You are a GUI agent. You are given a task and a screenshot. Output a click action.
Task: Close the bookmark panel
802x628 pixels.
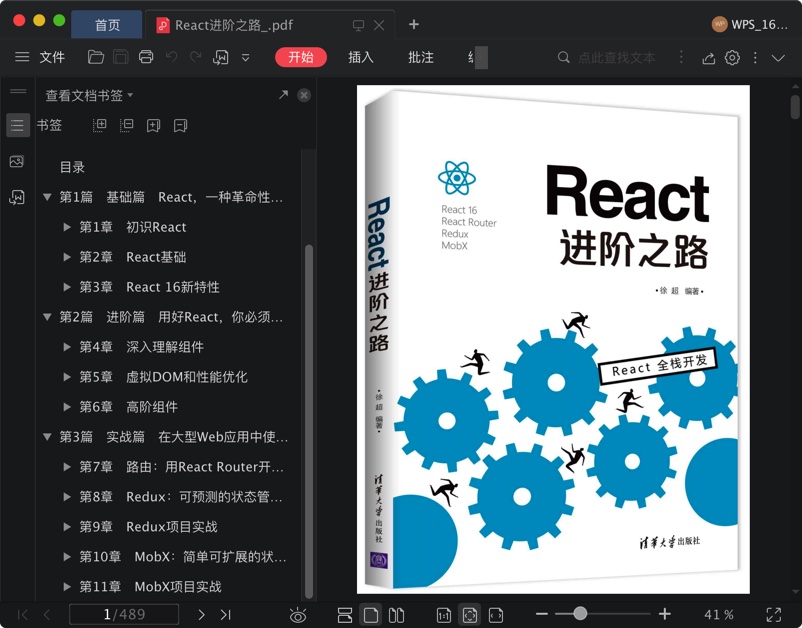[304, 95]
